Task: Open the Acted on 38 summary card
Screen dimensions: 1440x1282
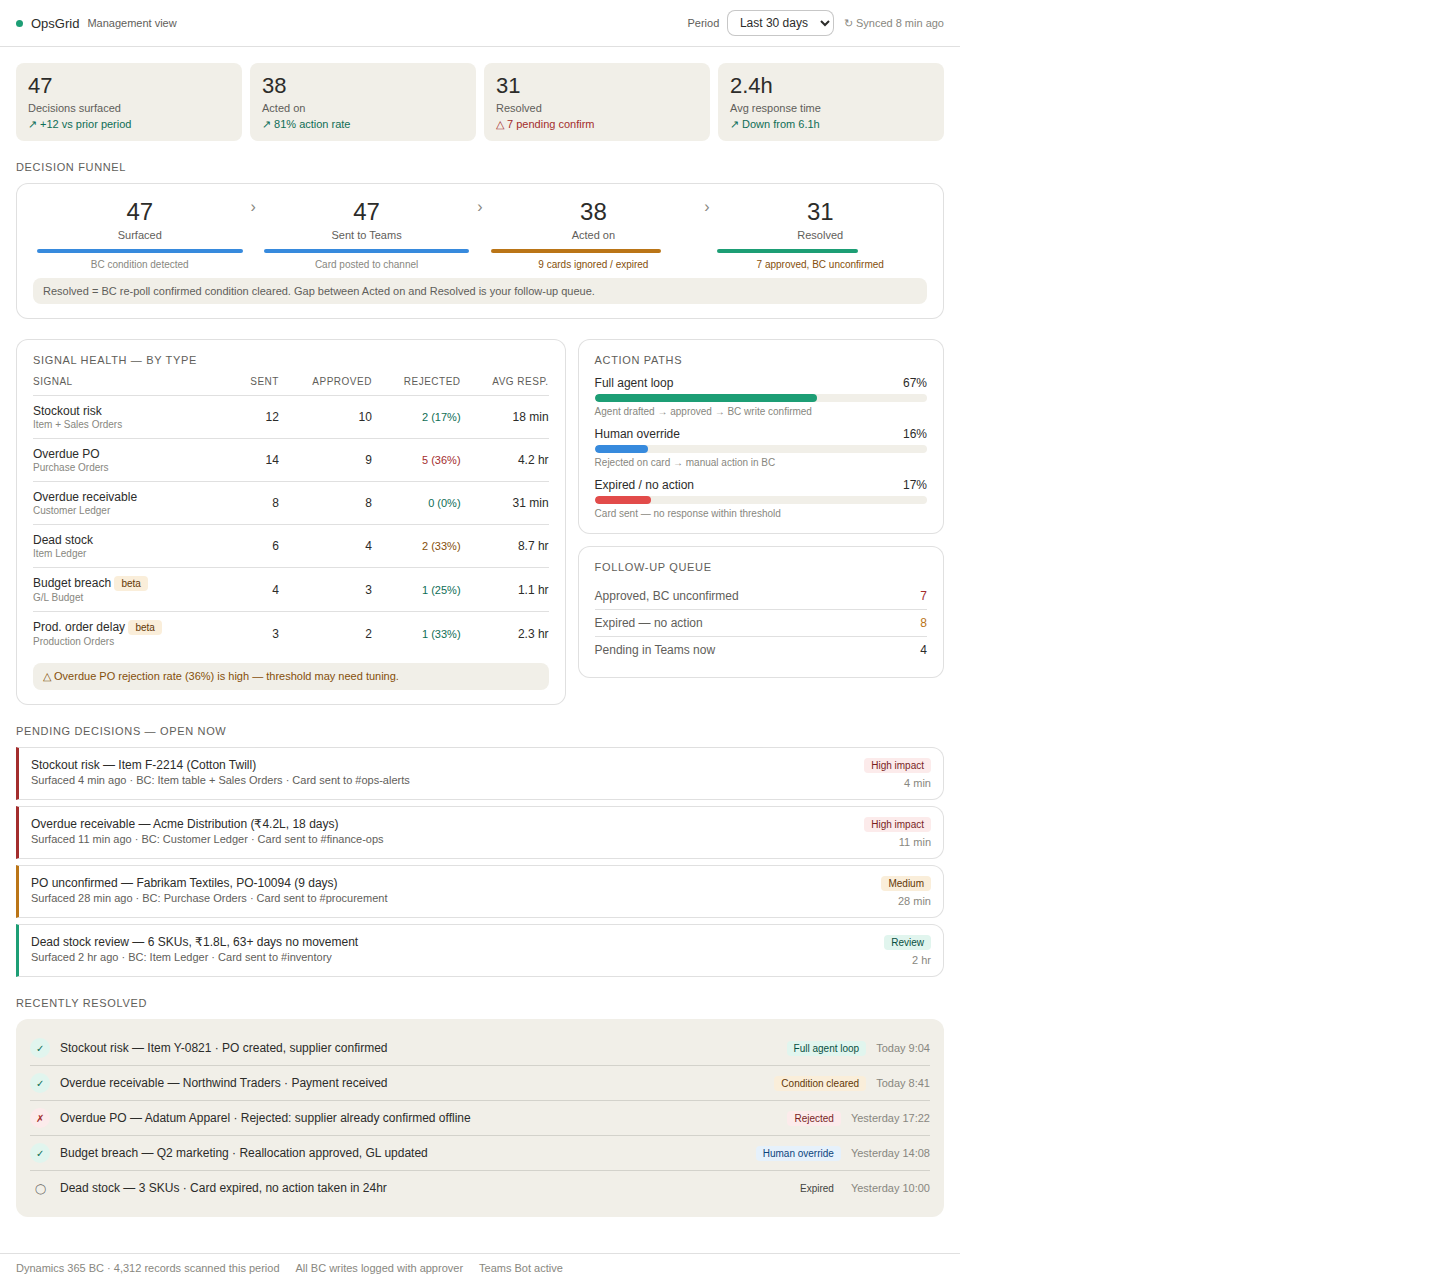Action: tap(363, 102)
